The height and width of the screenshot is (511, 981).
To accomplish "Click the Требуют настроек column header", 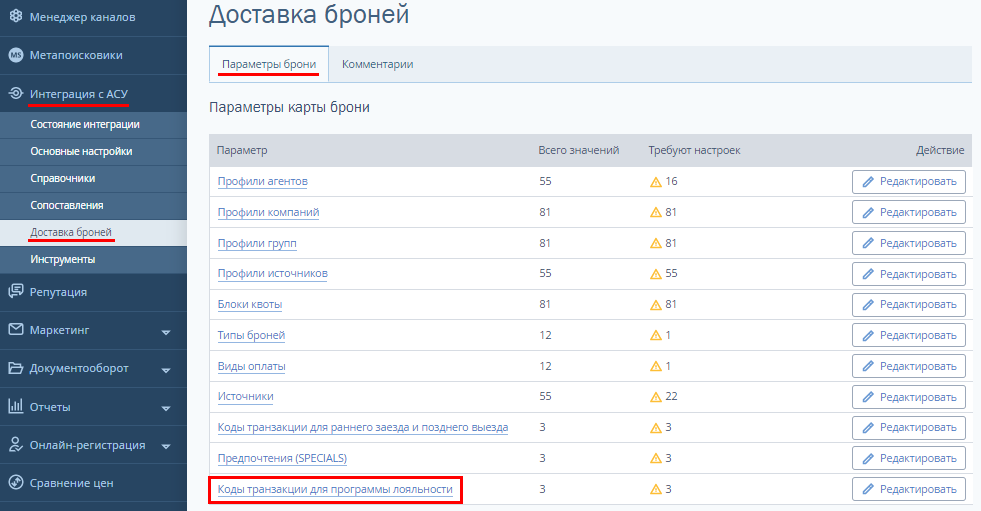I will click(694, 150).
